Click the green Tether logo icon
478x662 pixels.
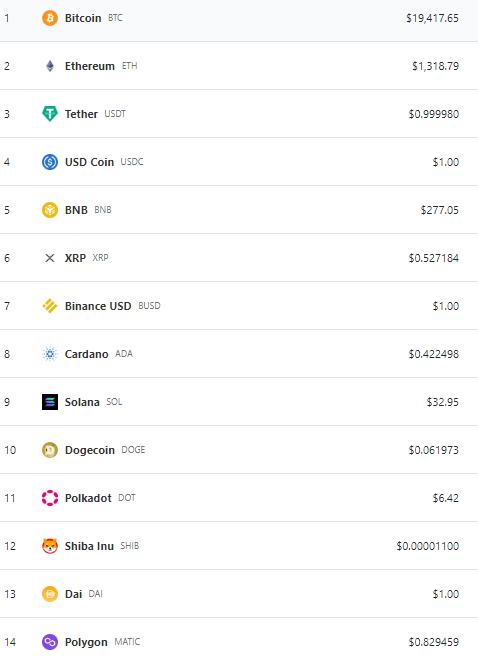tap(50, 114)
